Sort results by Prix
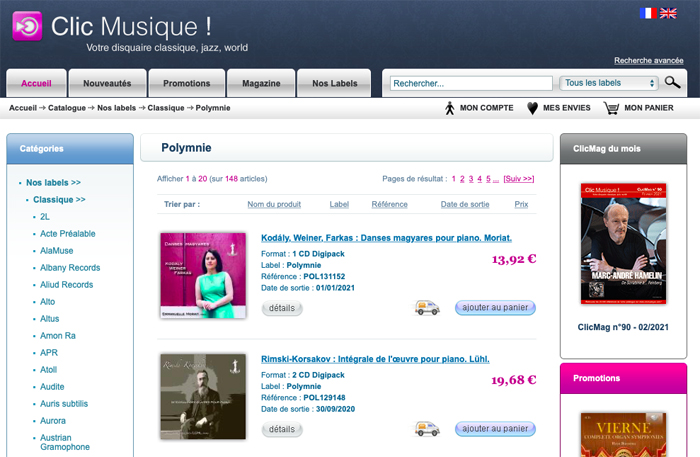This screenshot has width=700, height=457. tap(521, 204)
